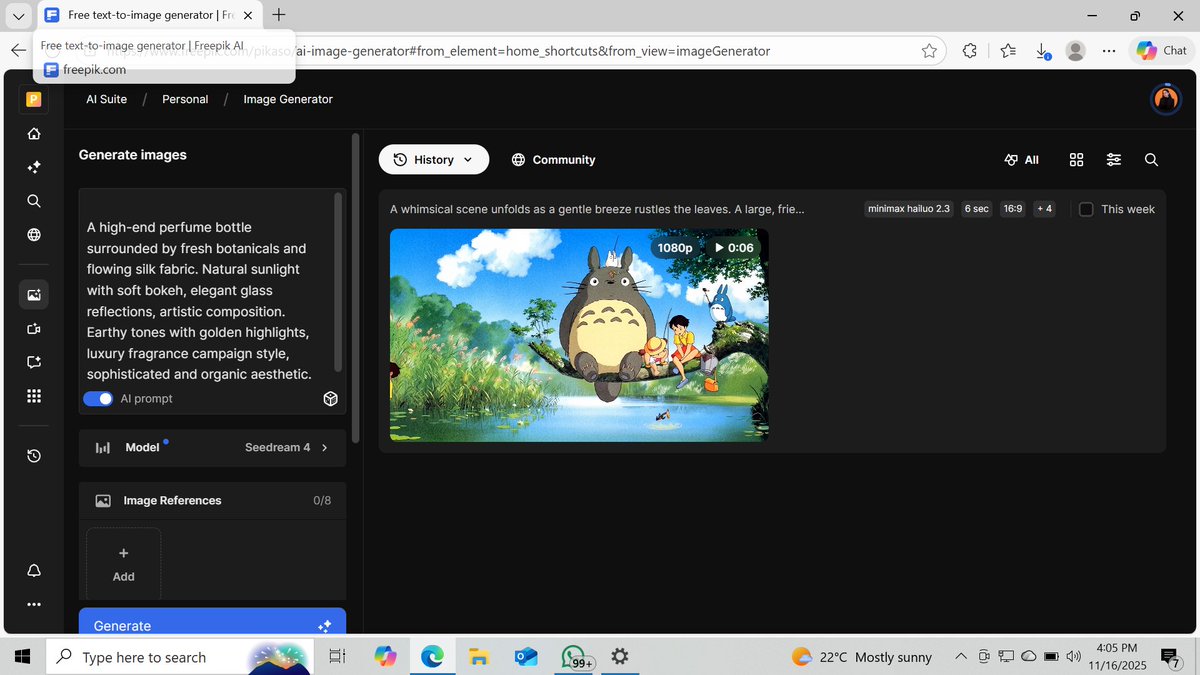This screenshot has height=675, width=1200.
Task: Bookmark page with the star icon
Action: tap(929, 51)
